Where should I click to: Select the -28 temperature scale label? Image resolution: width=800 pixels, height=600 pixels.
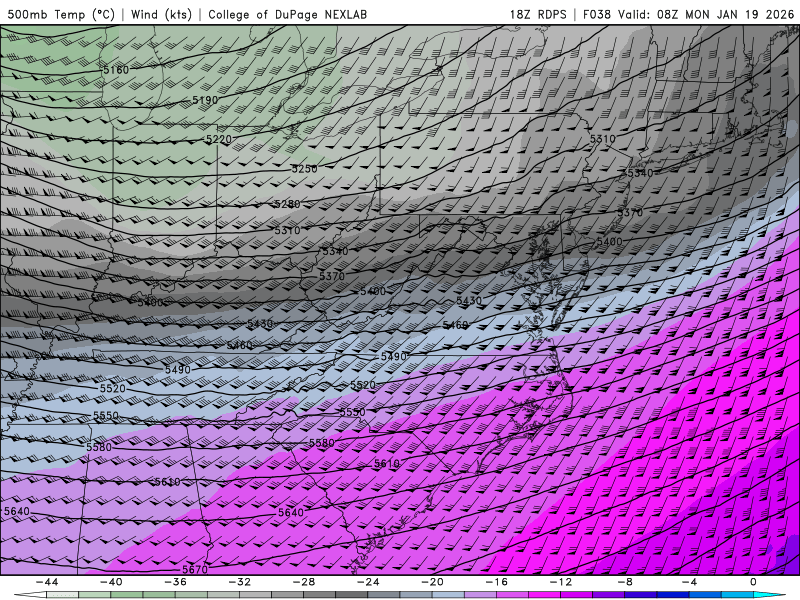[304, 582]
